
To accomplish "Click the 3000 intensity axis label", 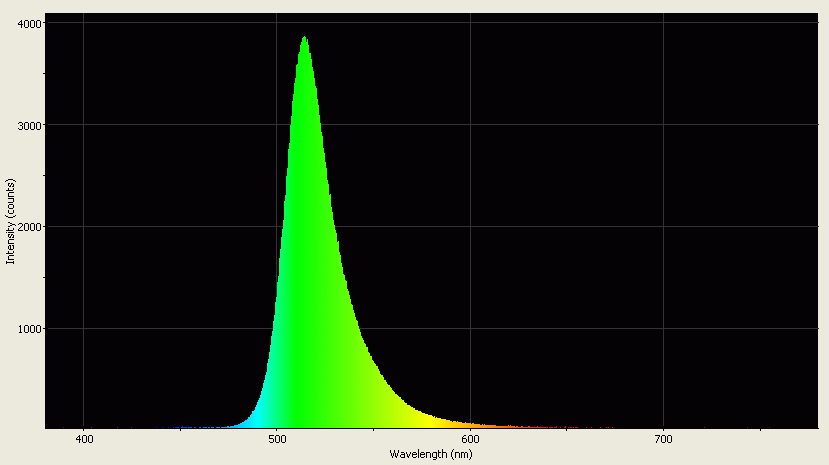I will pos(31,126).
